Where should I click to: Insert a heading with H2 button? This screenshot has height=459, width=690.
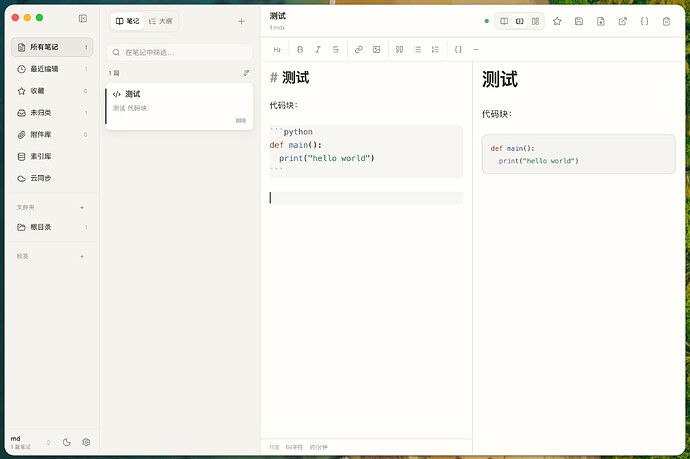[277, 50]
